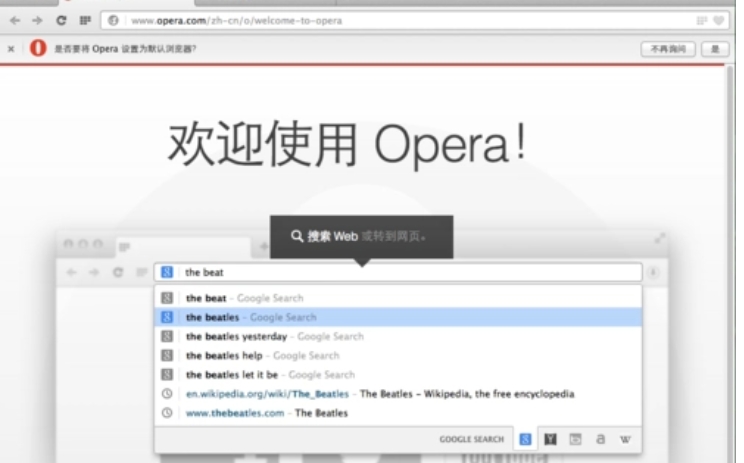Choose Wikipedia search engine icon
Screen dimensions: 744x463
tap(625, 439)
